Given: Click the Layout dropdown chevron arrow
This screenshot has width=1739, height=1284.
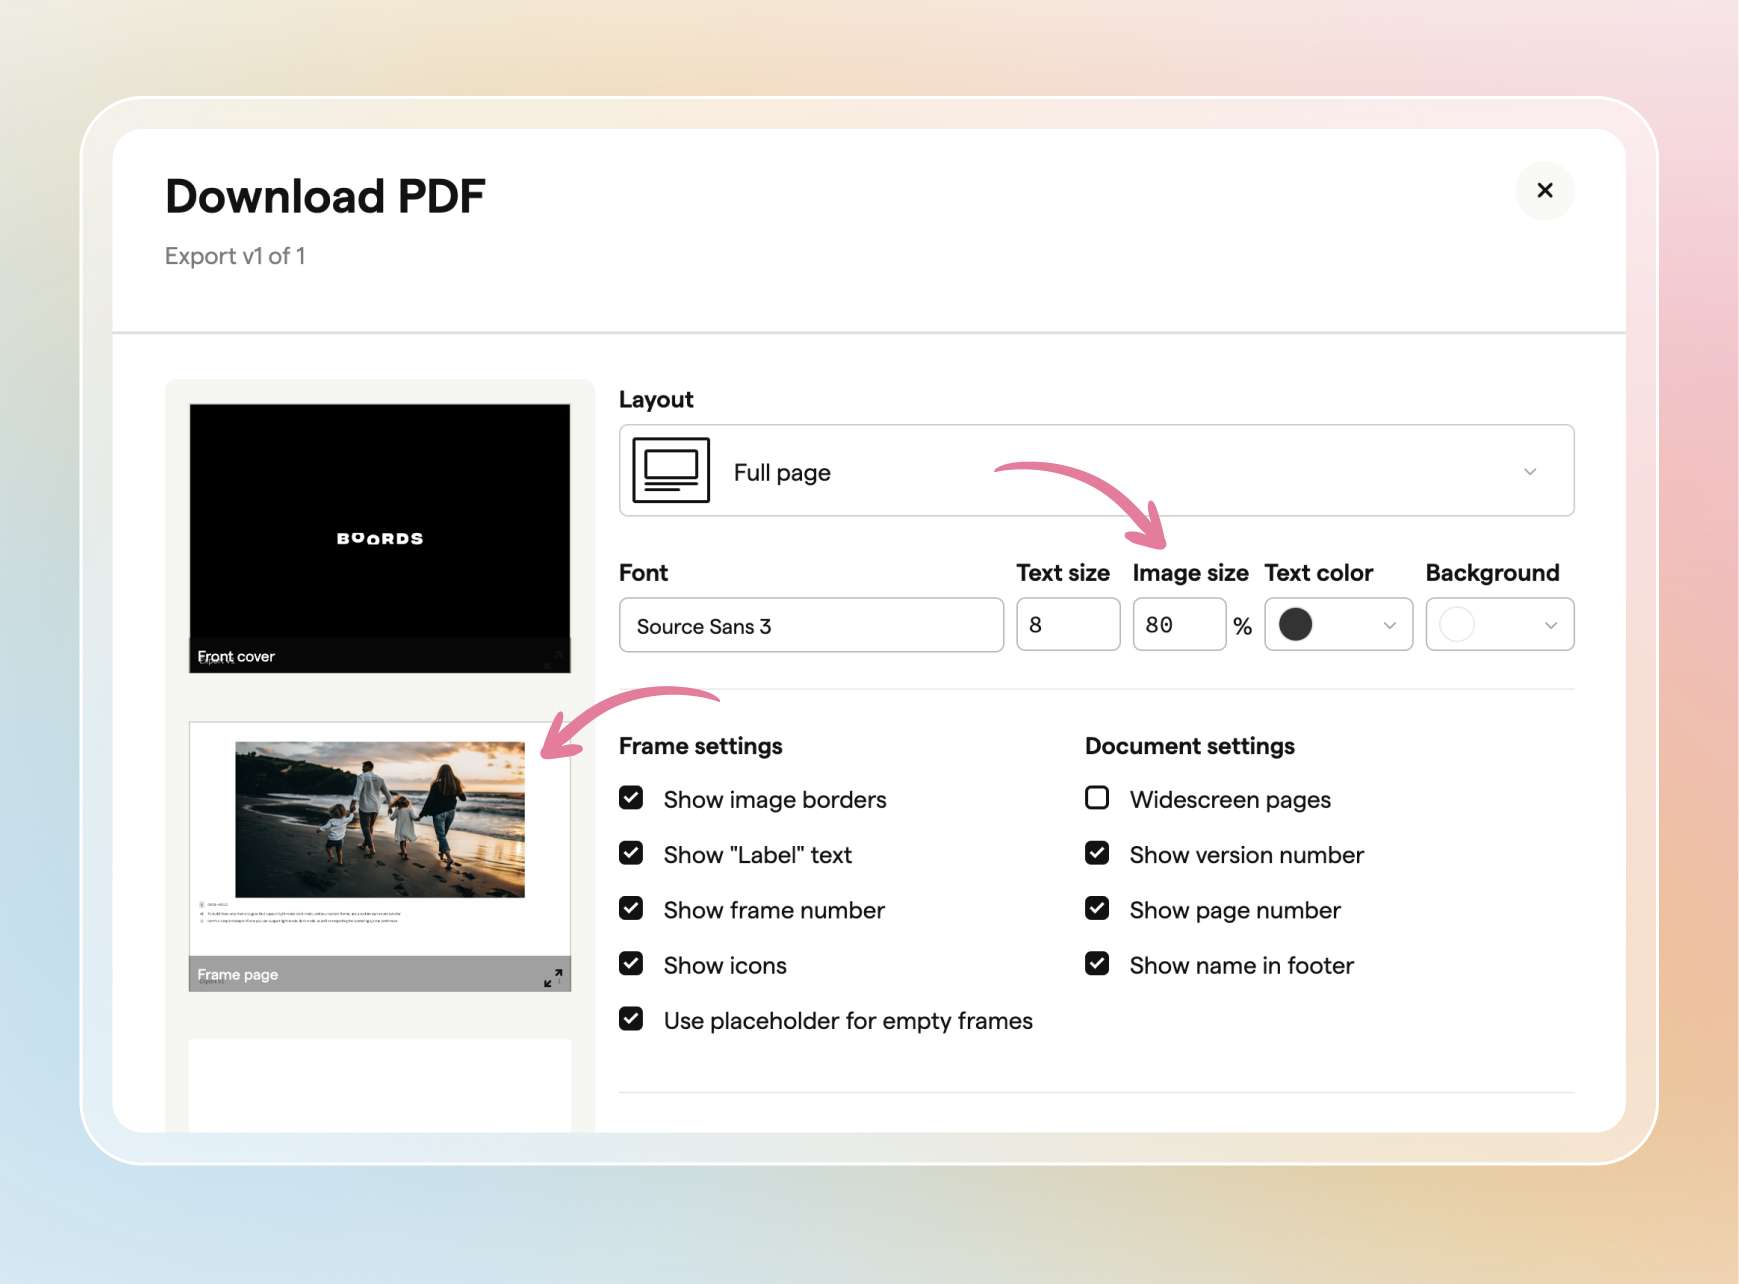Looking at the screenshot, I should point(1529,472).
